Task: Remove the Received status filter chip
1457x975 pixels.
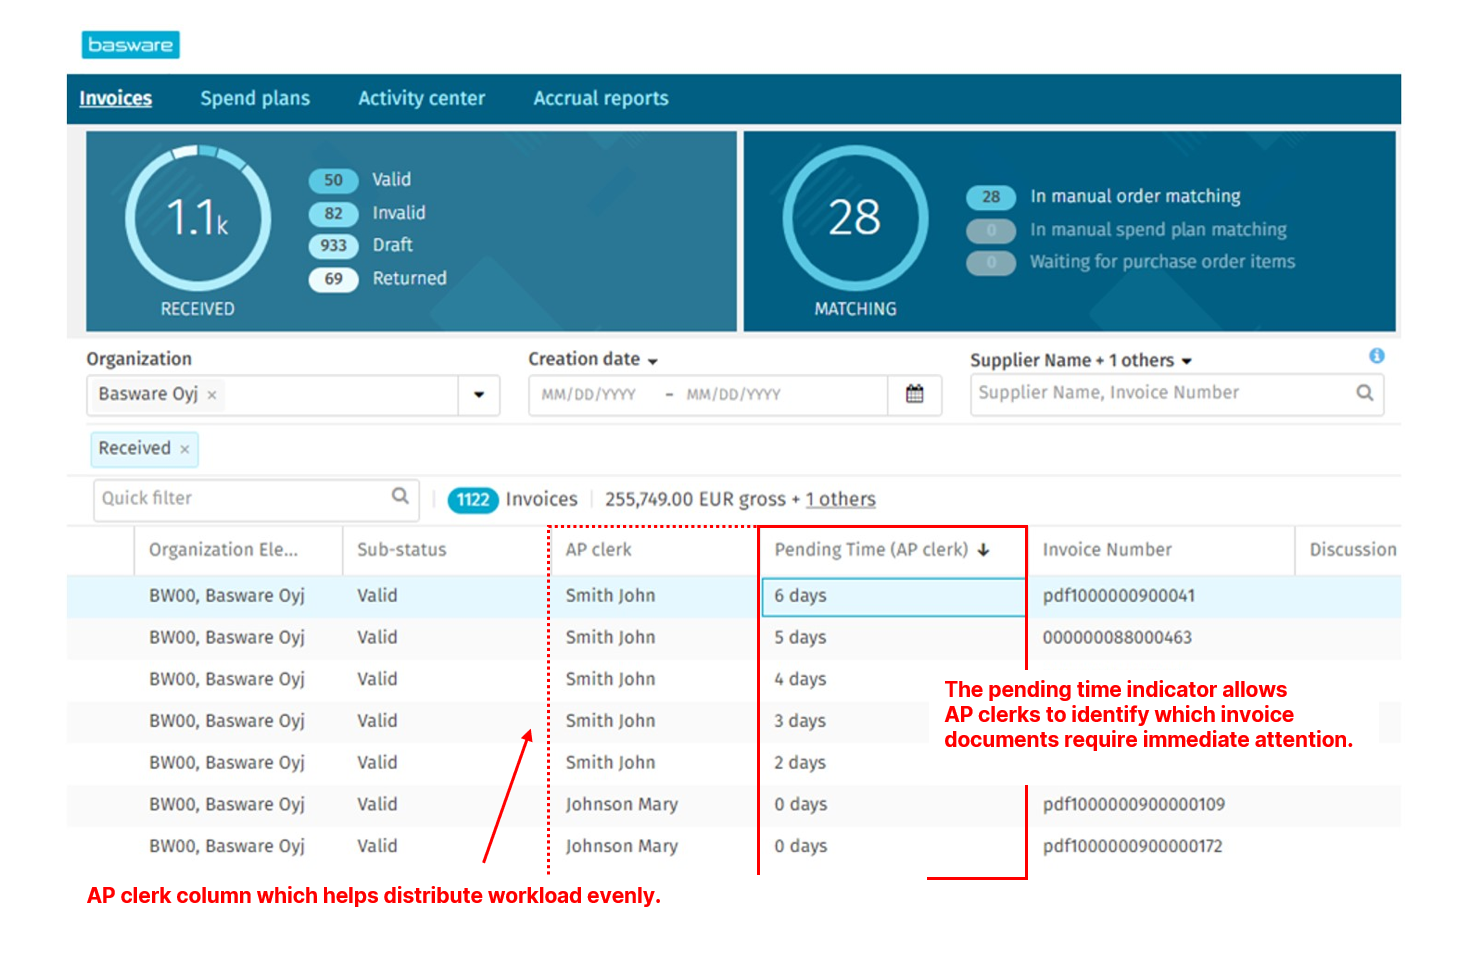Action: (x=184, y=449)
